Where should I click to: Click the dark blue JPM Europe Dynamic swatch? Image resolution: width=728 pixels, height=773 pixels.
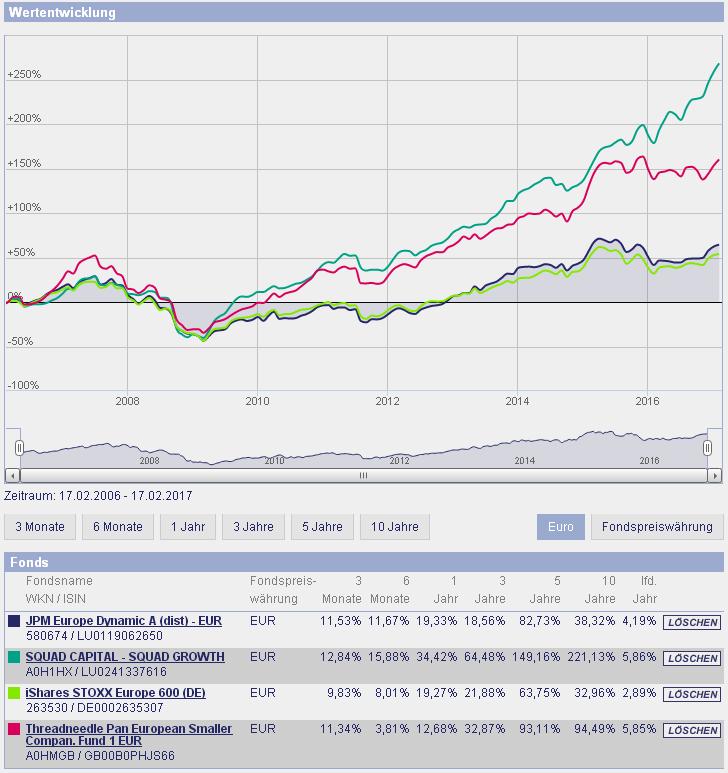coord(14,621)
